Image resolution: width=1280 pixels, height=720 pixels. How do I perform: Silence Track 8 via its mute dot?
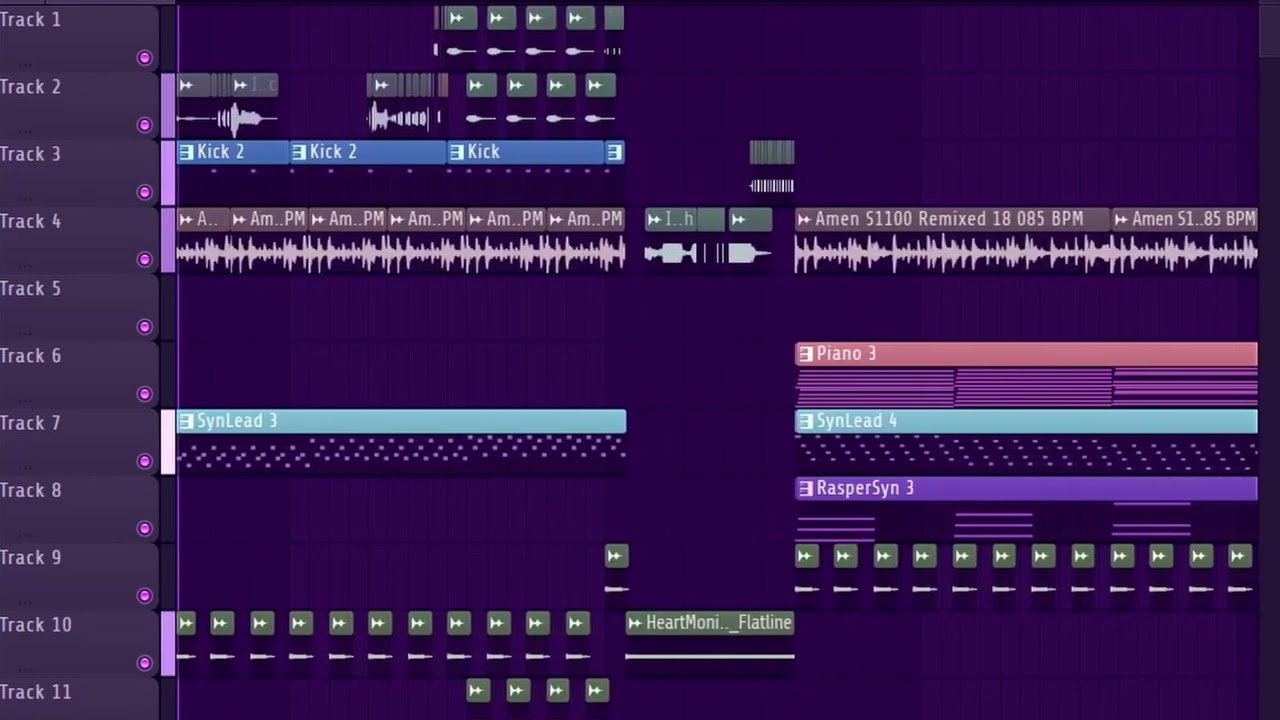point(144,528)
